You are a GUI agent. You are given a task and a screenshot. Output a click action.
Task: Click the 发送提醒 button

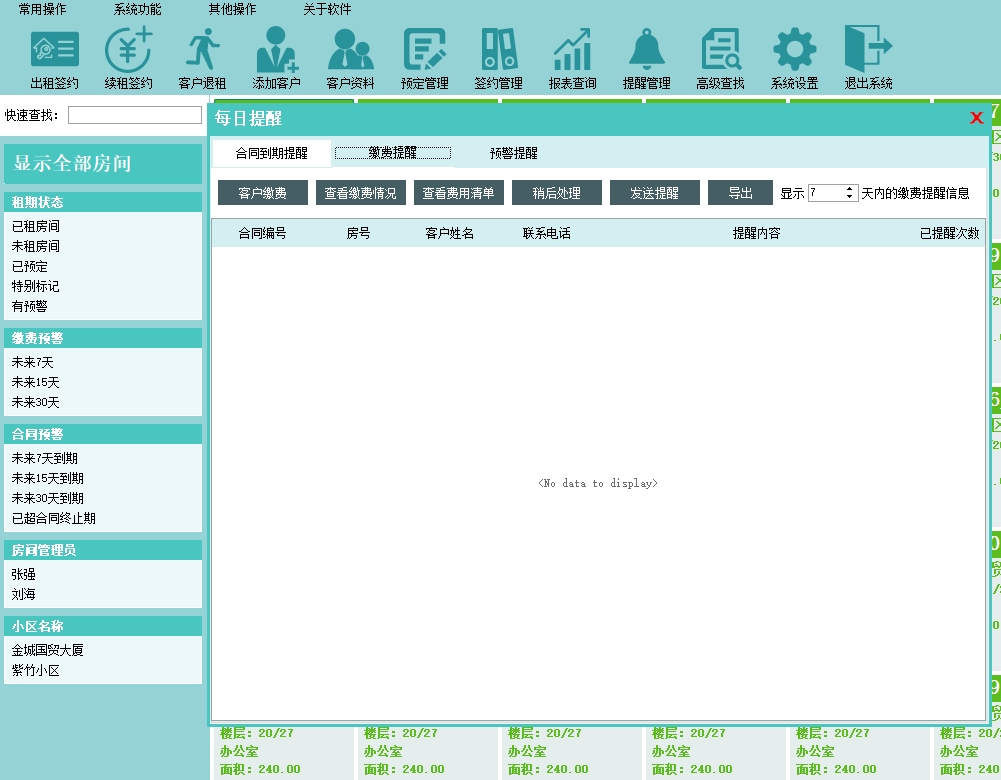[x=654, y=193]
